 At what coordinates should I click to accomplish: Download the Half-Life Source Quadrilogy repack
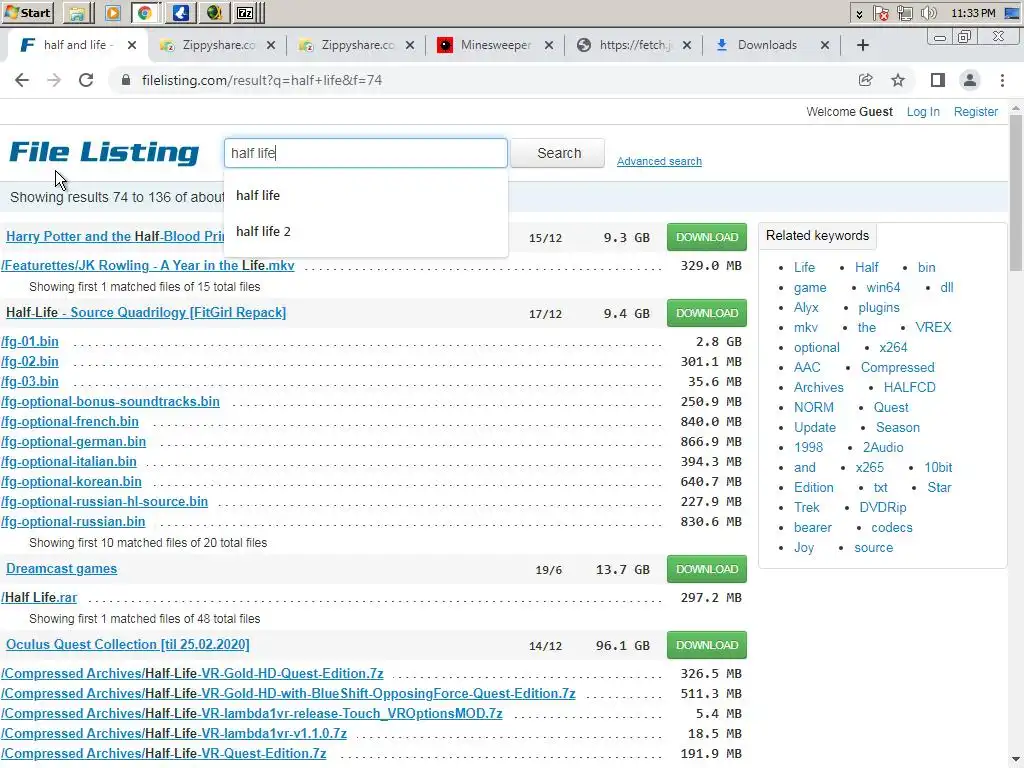tap(707, 313)
